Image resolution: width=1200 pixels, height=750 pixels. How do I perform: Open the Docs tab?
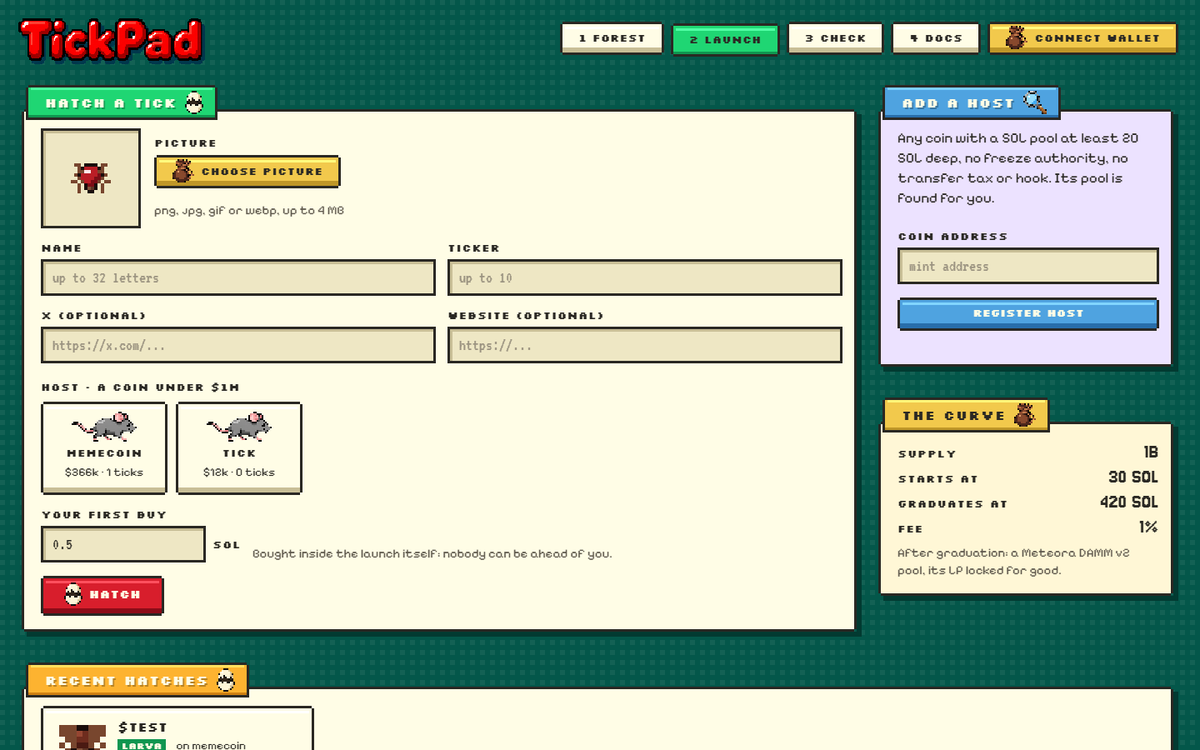[936, 38]
